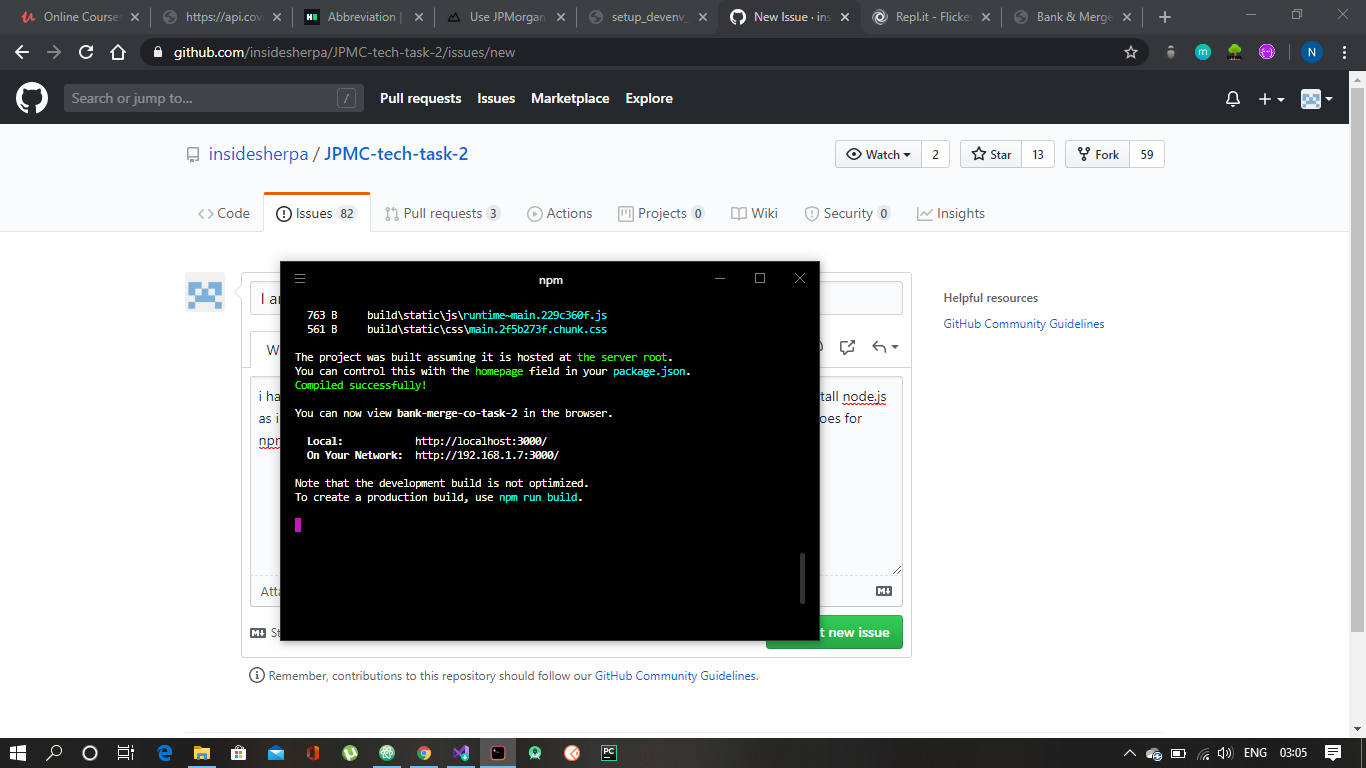Image resolution: width=1366 pixels, height=768 pixels.
Task: Show hidden system tray icons
Action: [1129, 753]
